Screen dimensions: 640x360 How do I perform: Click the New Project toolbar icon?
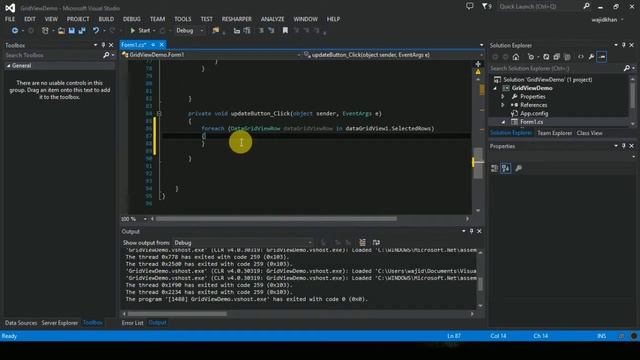[x=45, y=31]
